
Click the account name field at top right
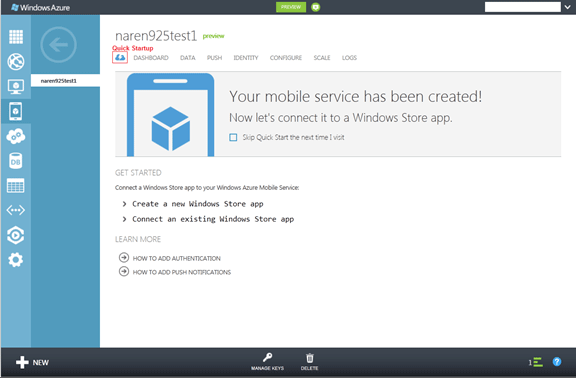[x=523, y=7]
